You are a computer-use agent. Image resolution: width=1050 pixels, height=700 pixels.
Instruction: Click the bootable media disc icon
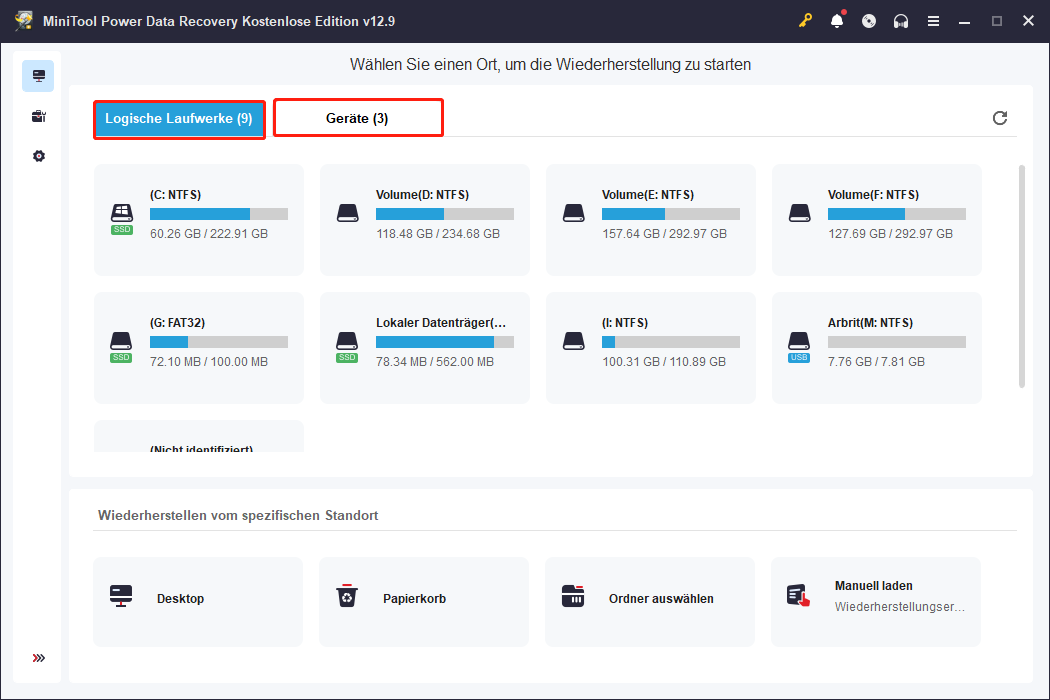click(869, 21)
